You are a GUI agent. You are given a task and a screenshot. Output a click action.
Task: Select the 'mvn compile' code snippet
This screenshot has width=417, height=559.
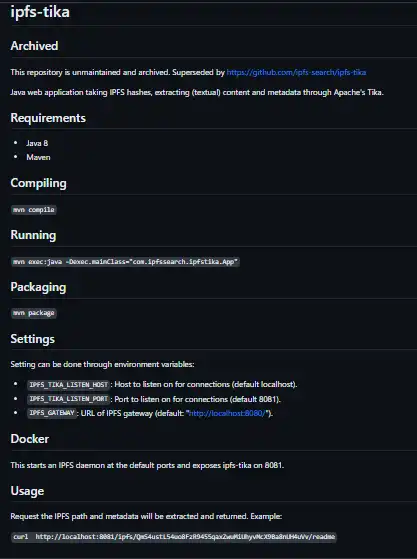(x=34, y=210)
